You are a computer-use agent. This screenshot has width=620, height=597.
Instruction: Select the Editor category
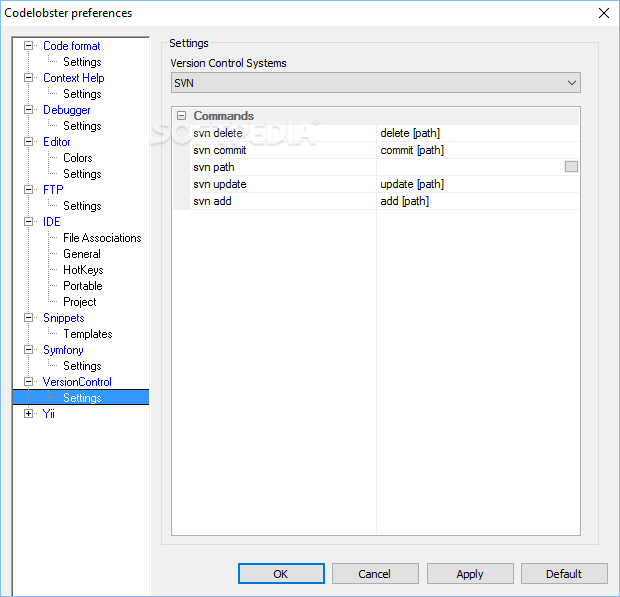pos(57,142)
